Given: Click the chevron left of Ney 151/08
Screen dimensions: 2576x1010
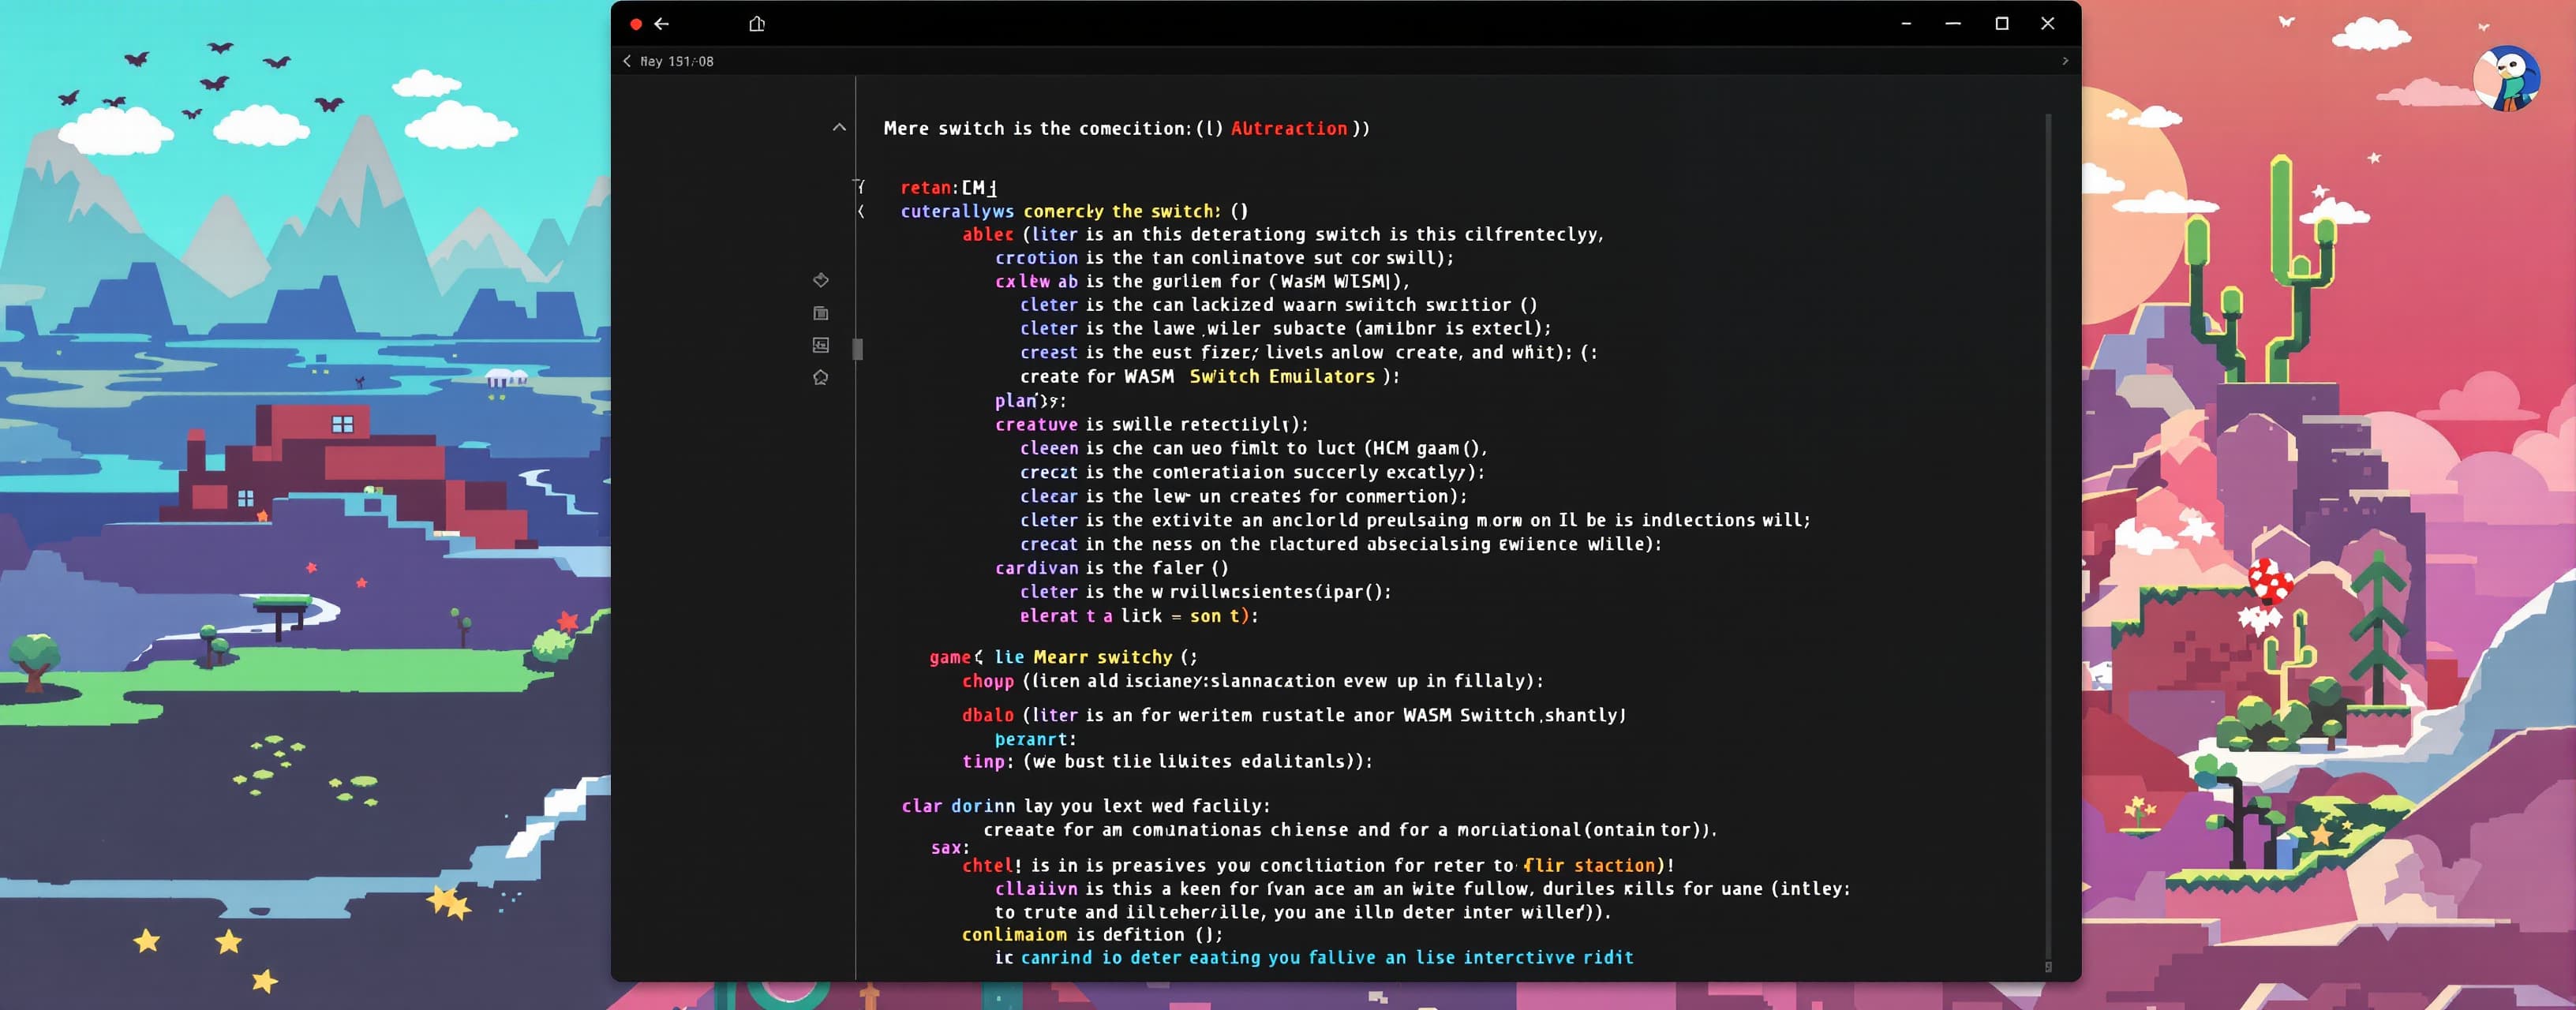Looking at the screenshot, I should (x=627, y=61).
